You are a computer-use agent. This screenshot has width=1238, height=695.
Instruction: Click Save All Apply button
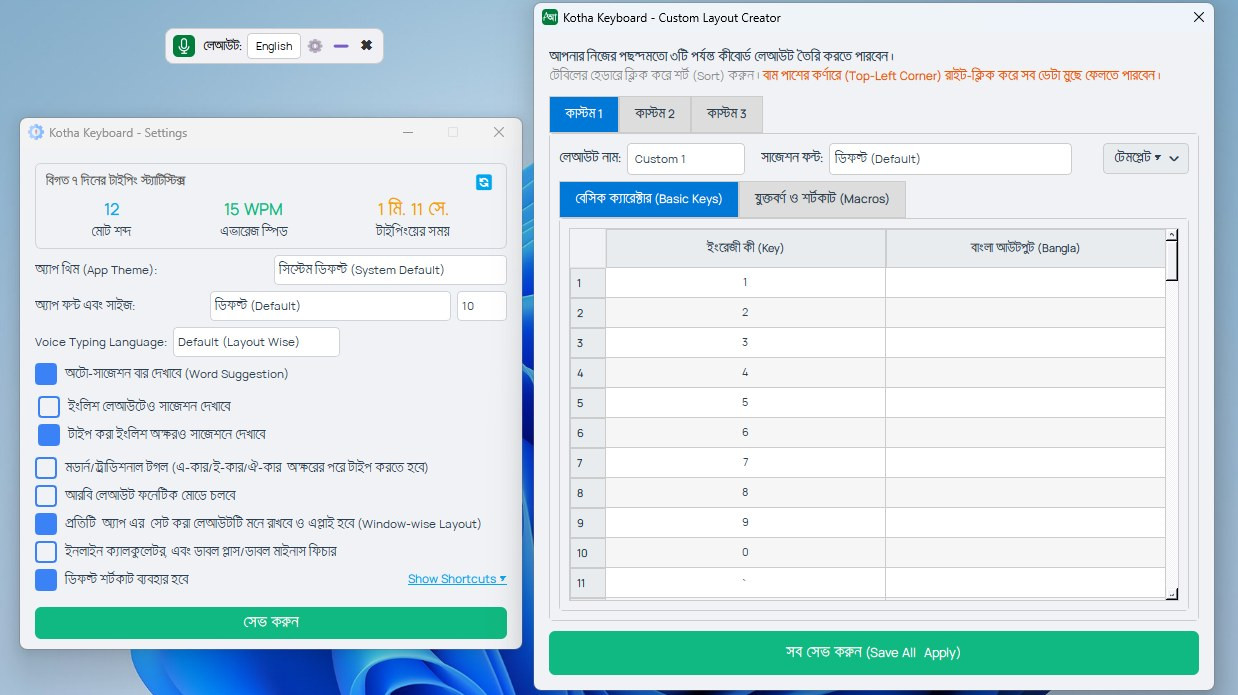click(x=873, y=652)
